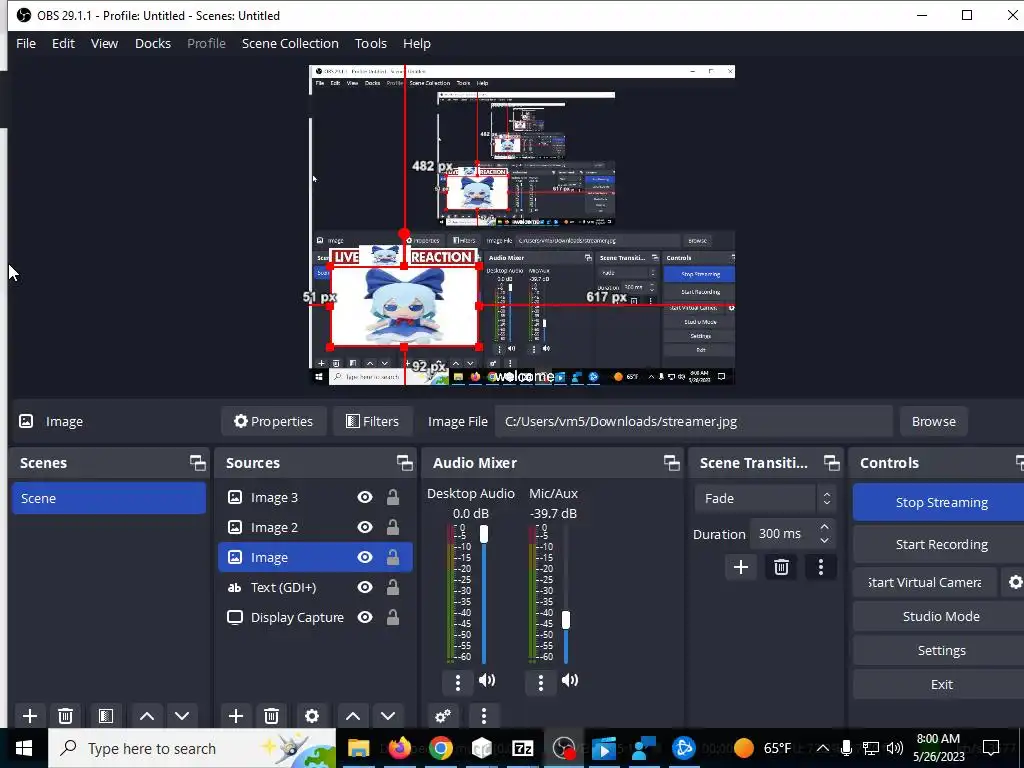Remove scene transition with trash icon

(781, 567)
